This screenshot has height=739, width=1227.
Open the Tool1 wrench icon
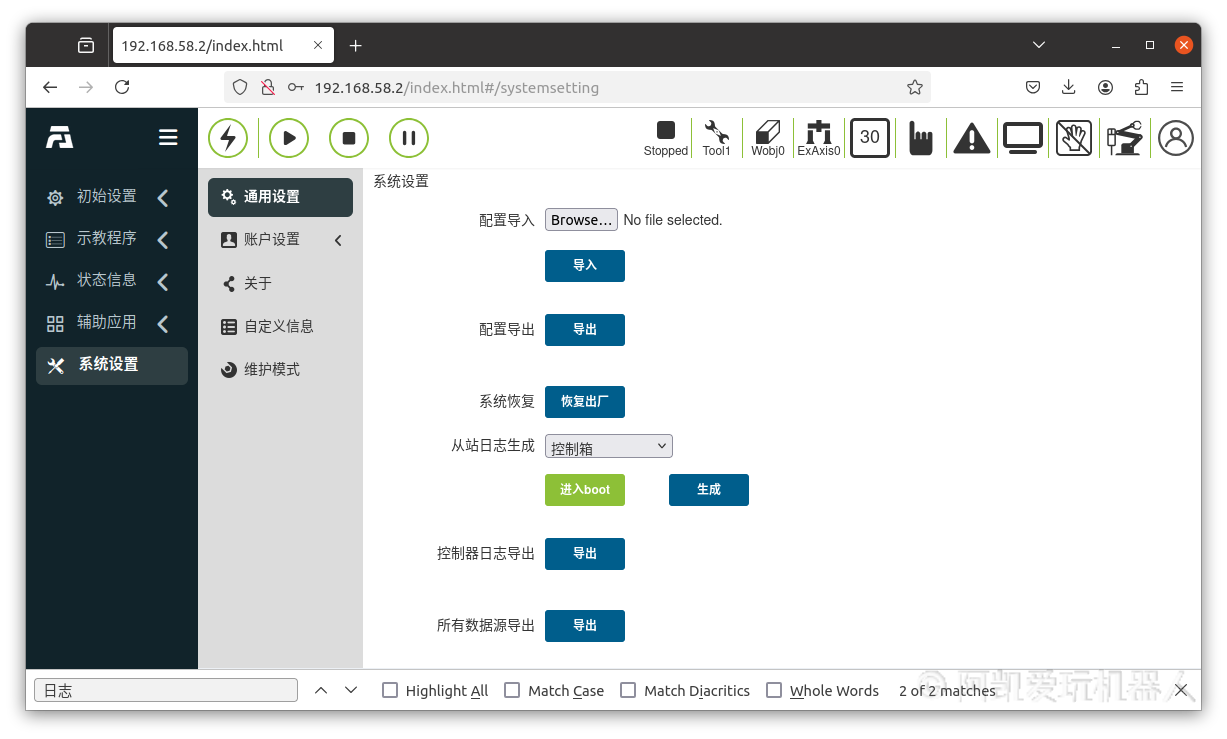pos(716,137)
